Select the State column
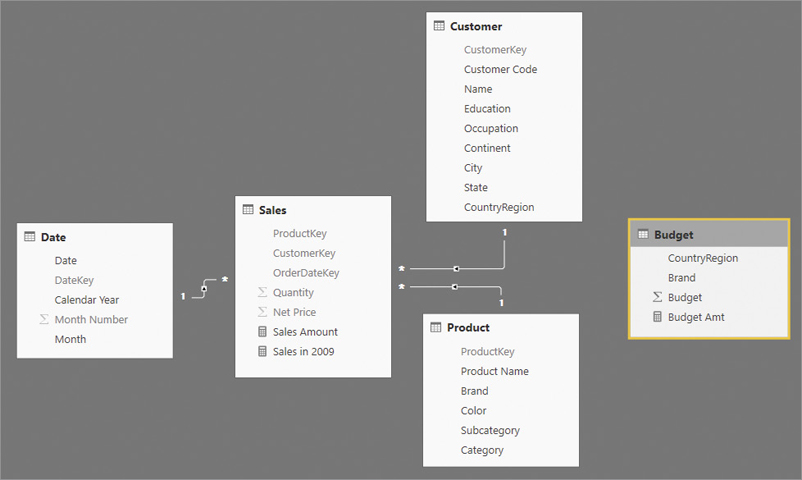Image resolution: width=802 pixels, height=480 pixels. [x=476, y=187]
